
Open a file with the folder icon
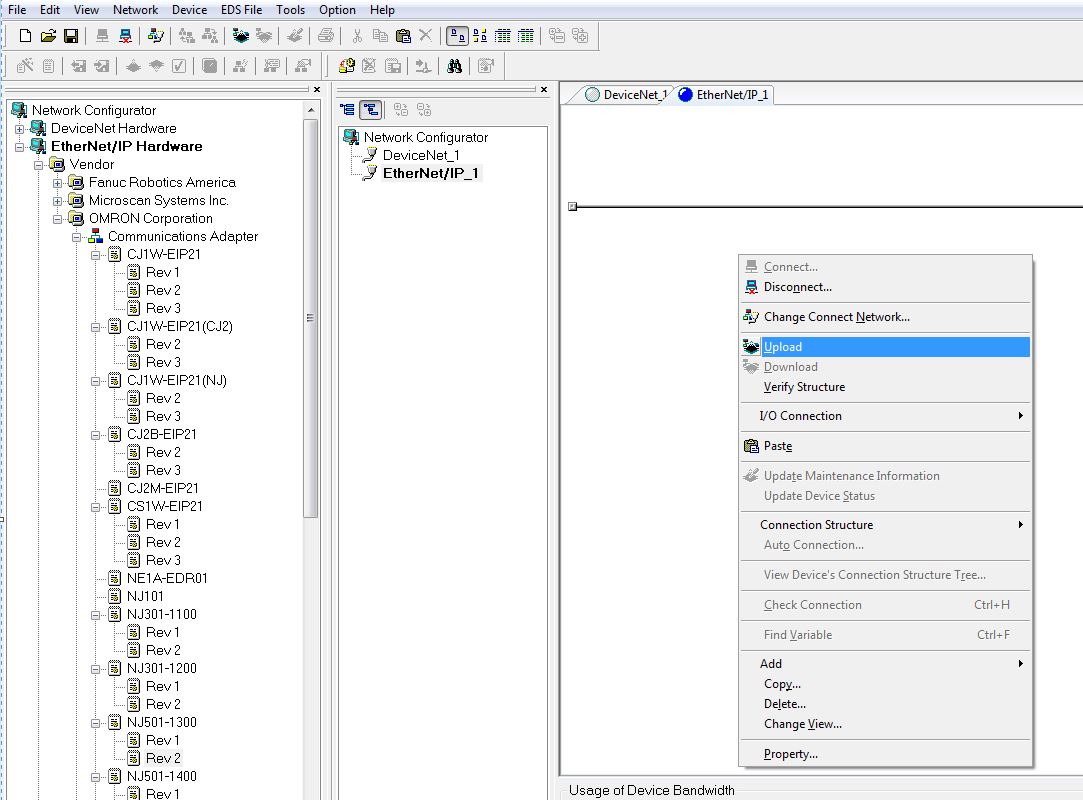(x=48, y=36)
